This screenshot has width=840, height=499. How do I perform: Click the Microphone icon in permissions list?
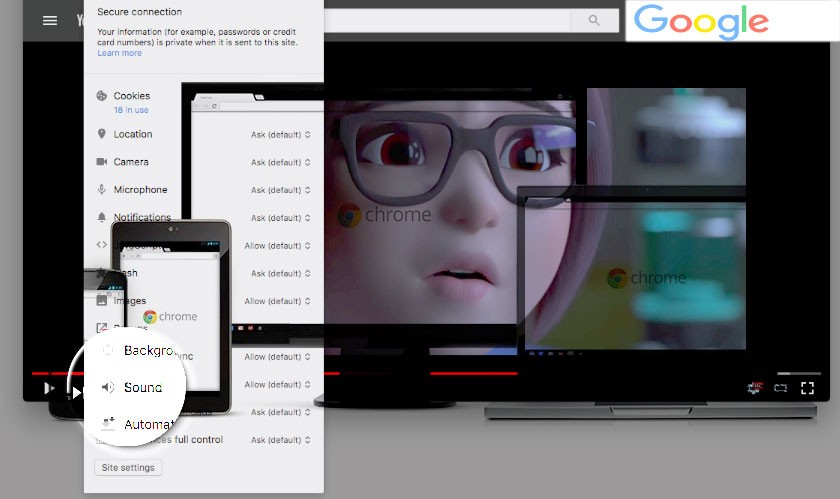(102, 189)
